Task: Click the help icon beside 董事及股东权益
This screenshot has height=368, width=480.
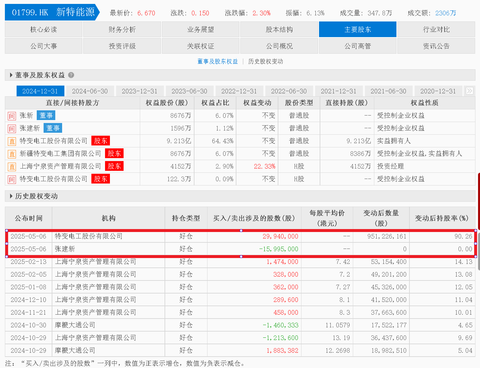Action: 71,75
